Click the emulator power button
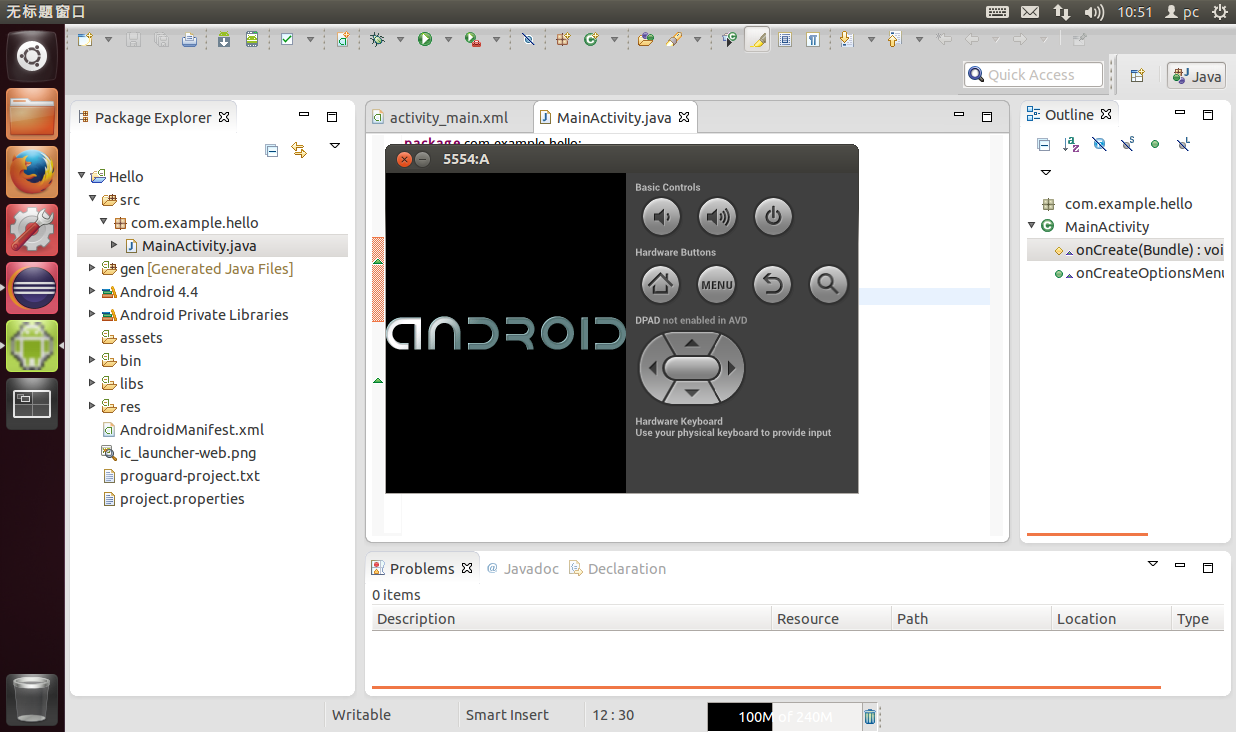Viewport: 1236px width, 732px height. pyautogui.click(x=773, y=216)
